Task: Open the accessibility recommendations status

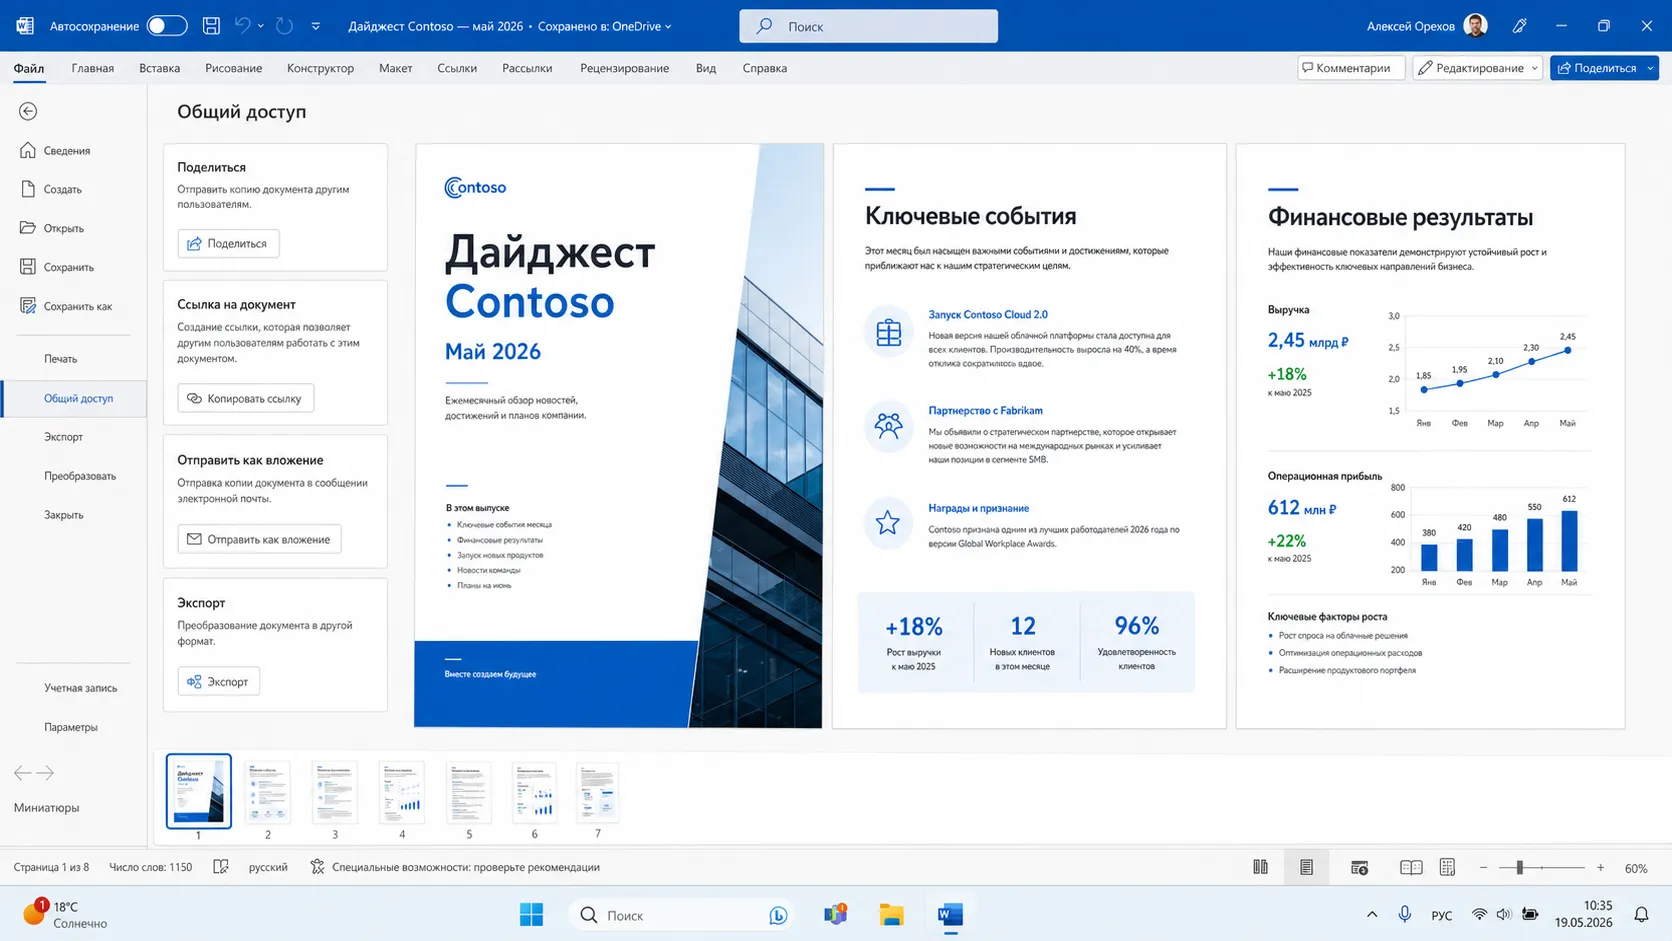Action: coord(455,867)
